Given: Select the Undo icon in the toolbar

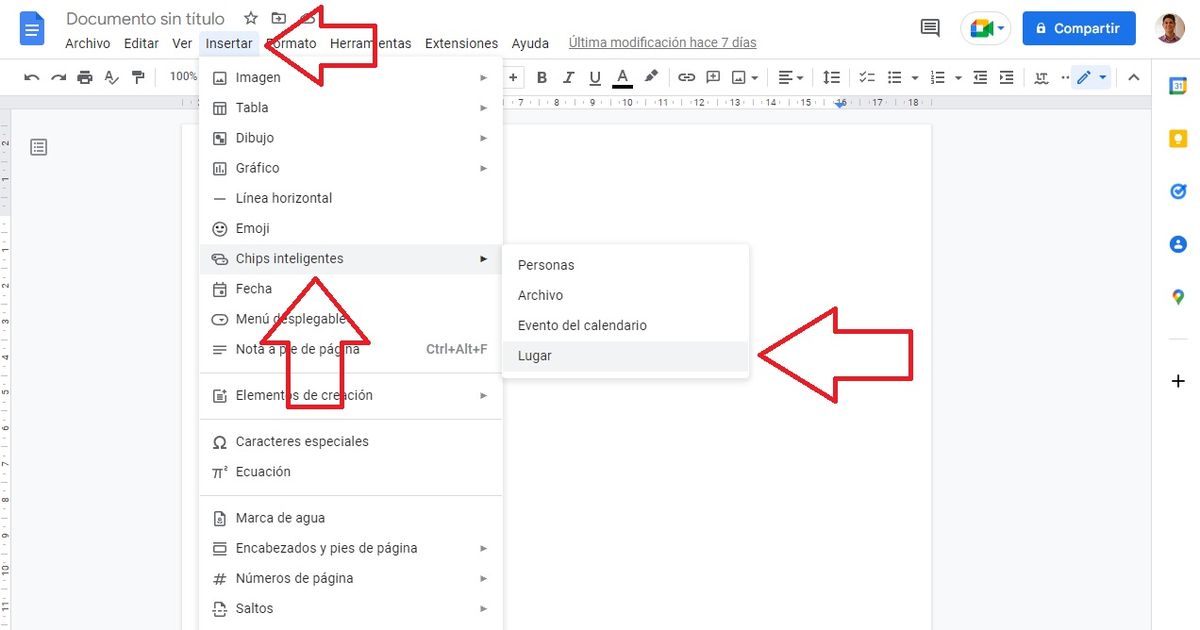Looking at the screenshot, I should (33, 77).
